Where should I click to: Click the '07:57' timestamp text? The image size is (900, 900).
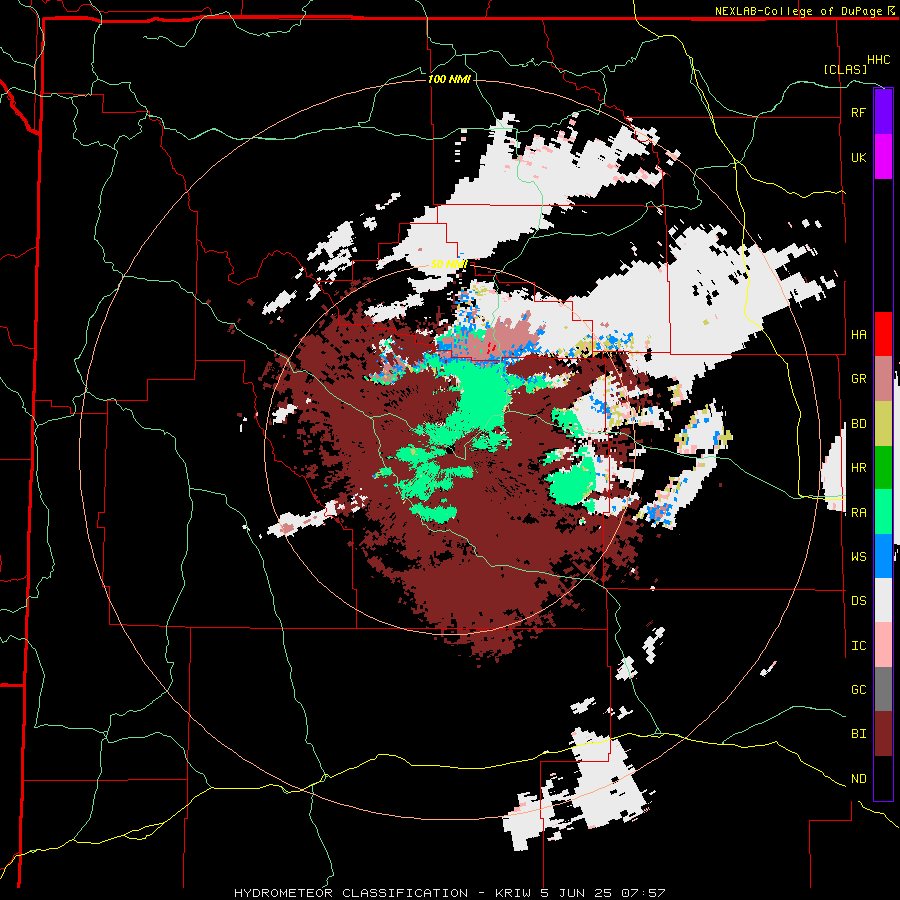coord(642,893)
